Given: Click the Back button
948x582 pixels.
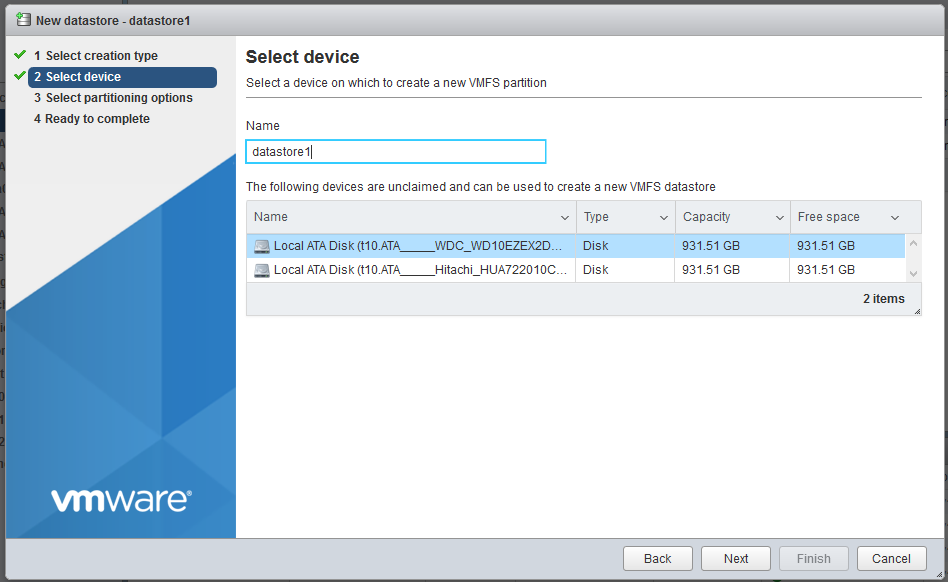Looking at the screenshot, I should click(x=657, y=558).
